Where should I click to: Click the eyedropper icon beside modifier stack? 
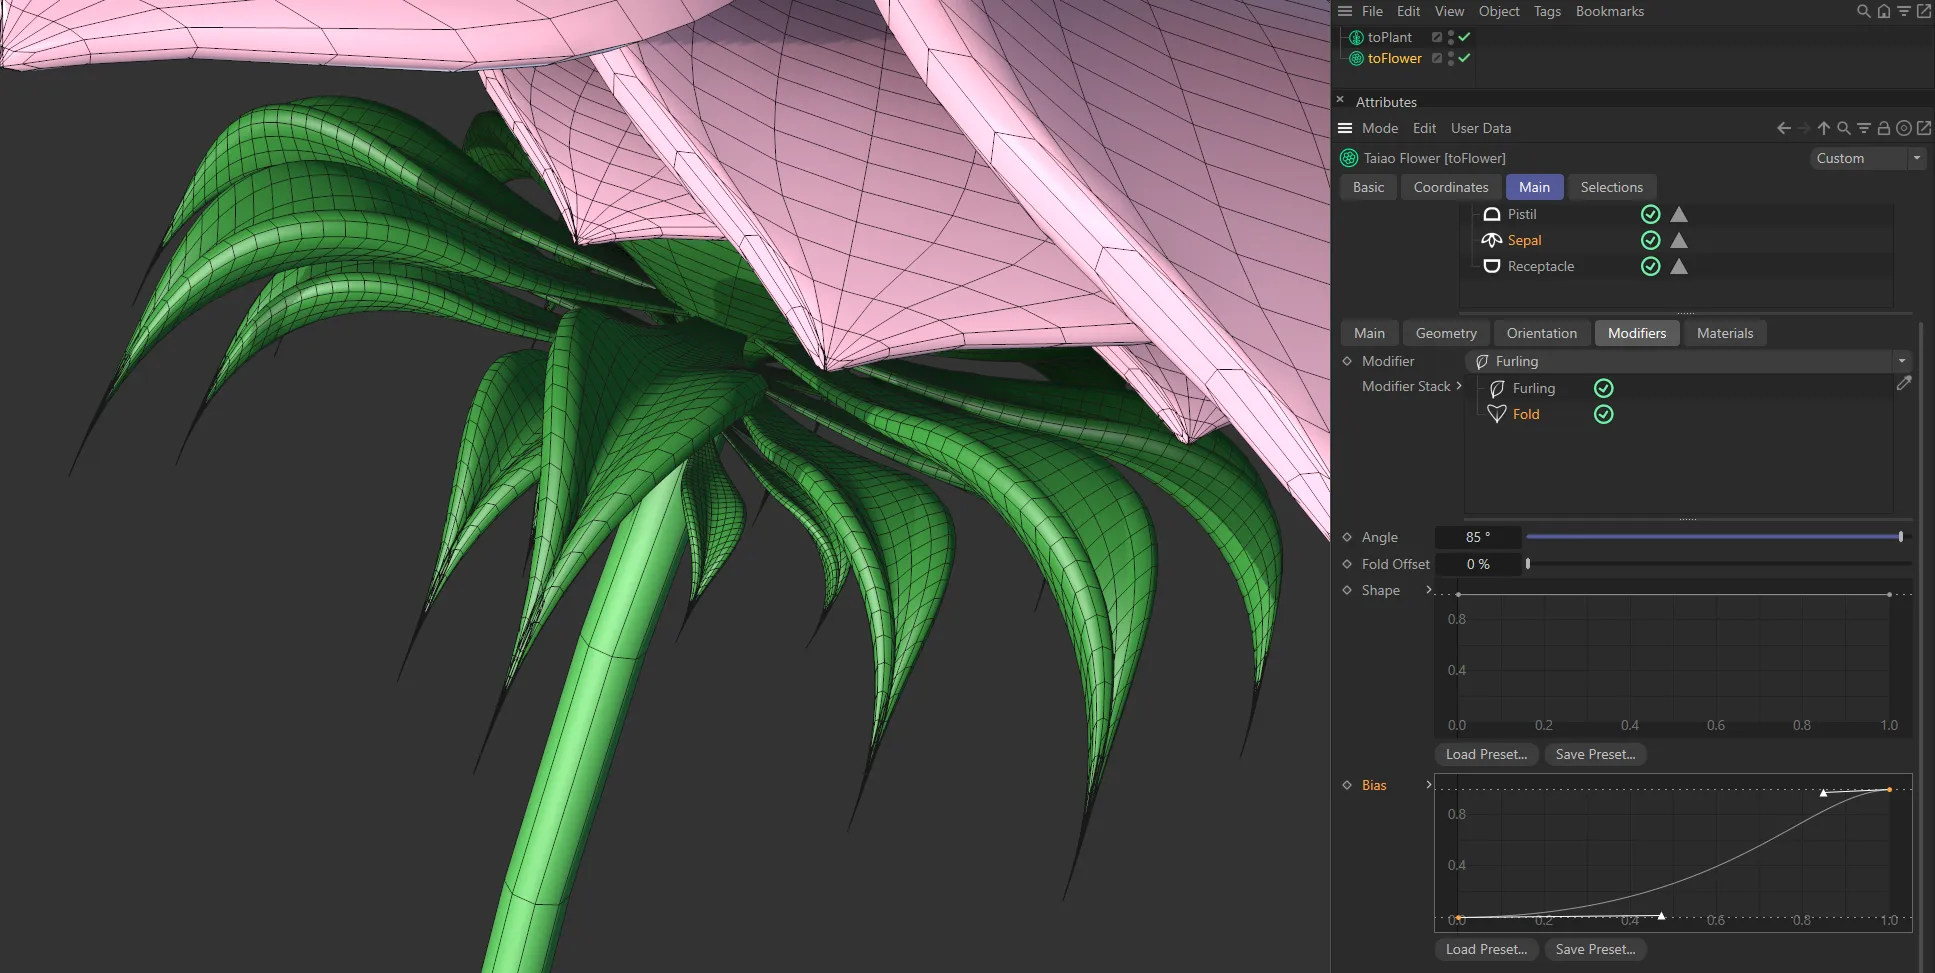coord(1905,383)
